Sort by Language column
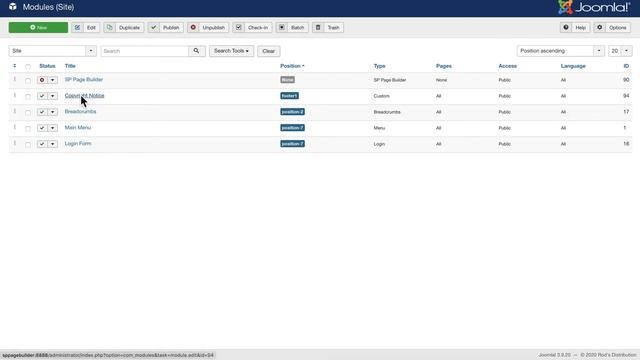The width and height of the screenshot is (640, 360). (x=573, y=66)
